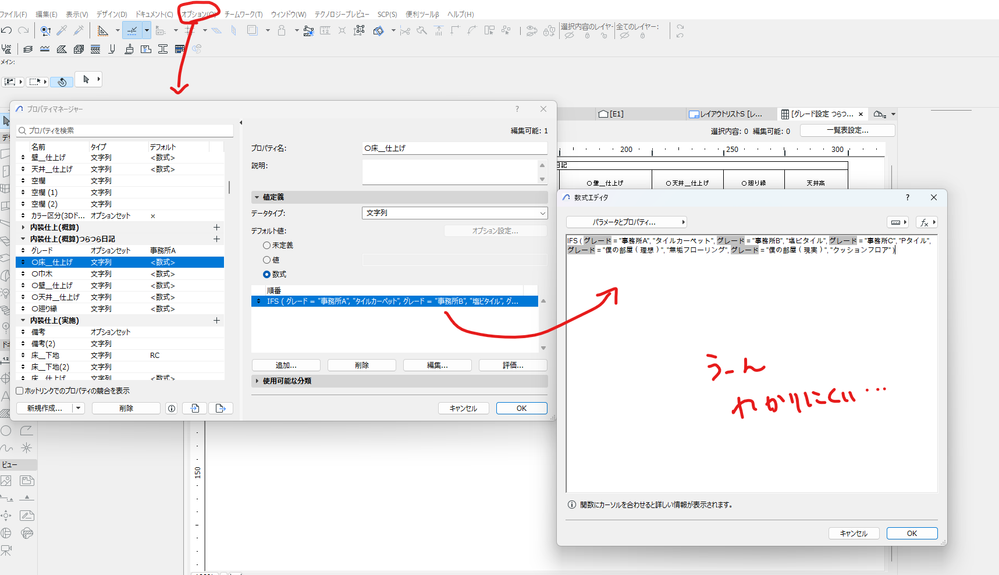This screenshot has height=575, width=999.
Task: Select the syringe inject parameters tool
Action: pos(78,30)
